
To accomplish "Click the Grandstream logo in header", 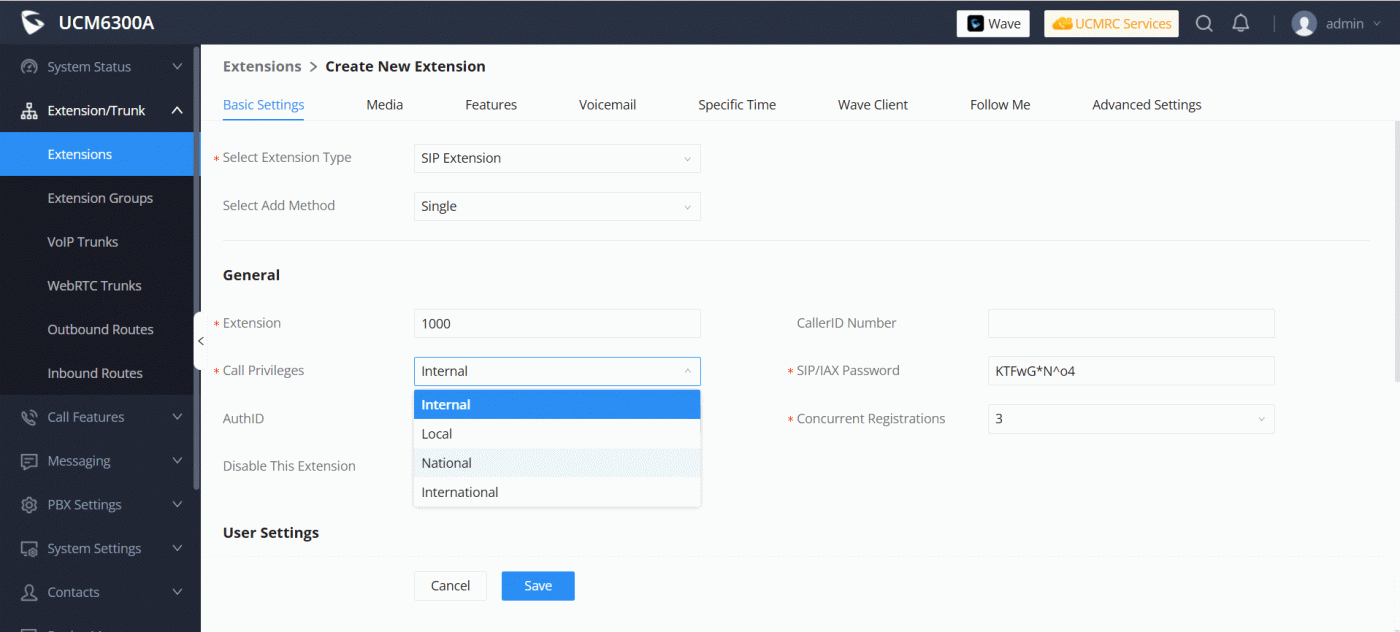I will 33,23.
